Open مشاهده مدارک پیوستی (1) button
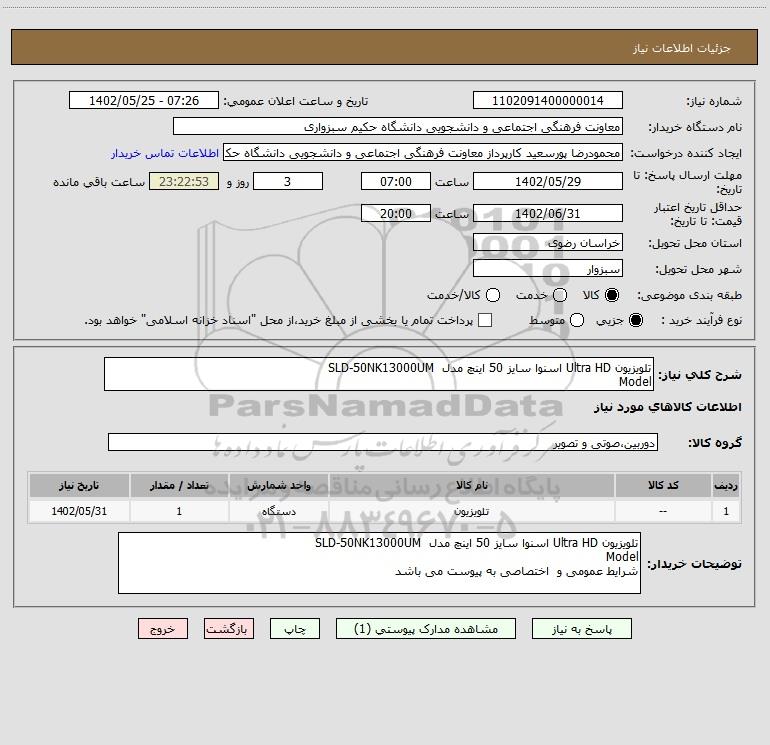This screenshot has height=745, width=770. coord(426,629)
